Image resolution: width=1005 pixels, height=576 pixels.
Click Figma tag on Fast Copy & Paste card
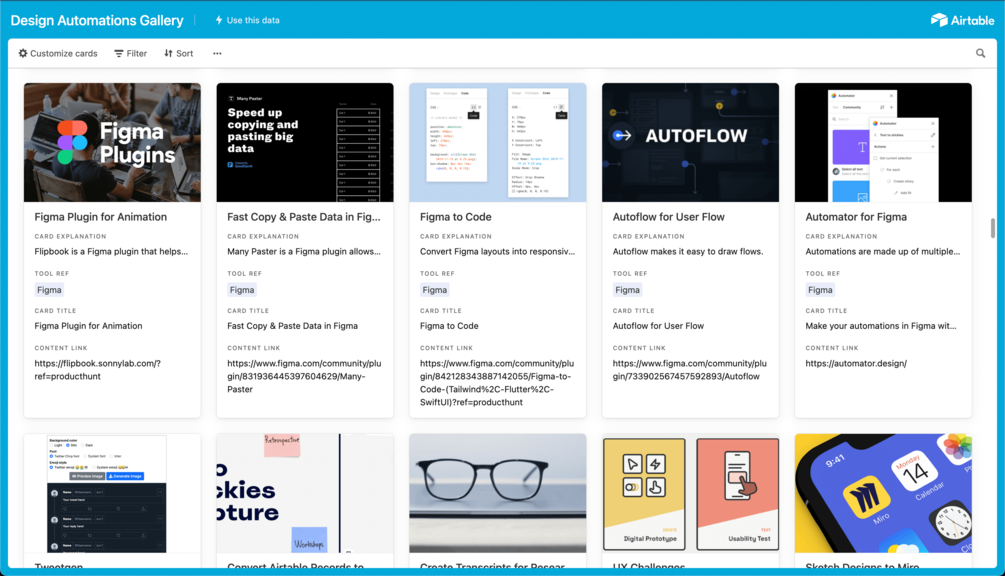point(242,290)
